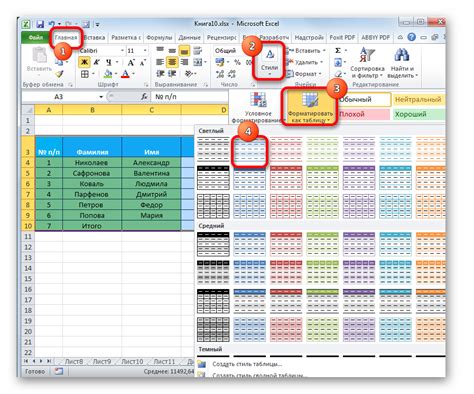Merge and center the selected cells
This screenshot has width=474, height=394.
pos(197,62)
